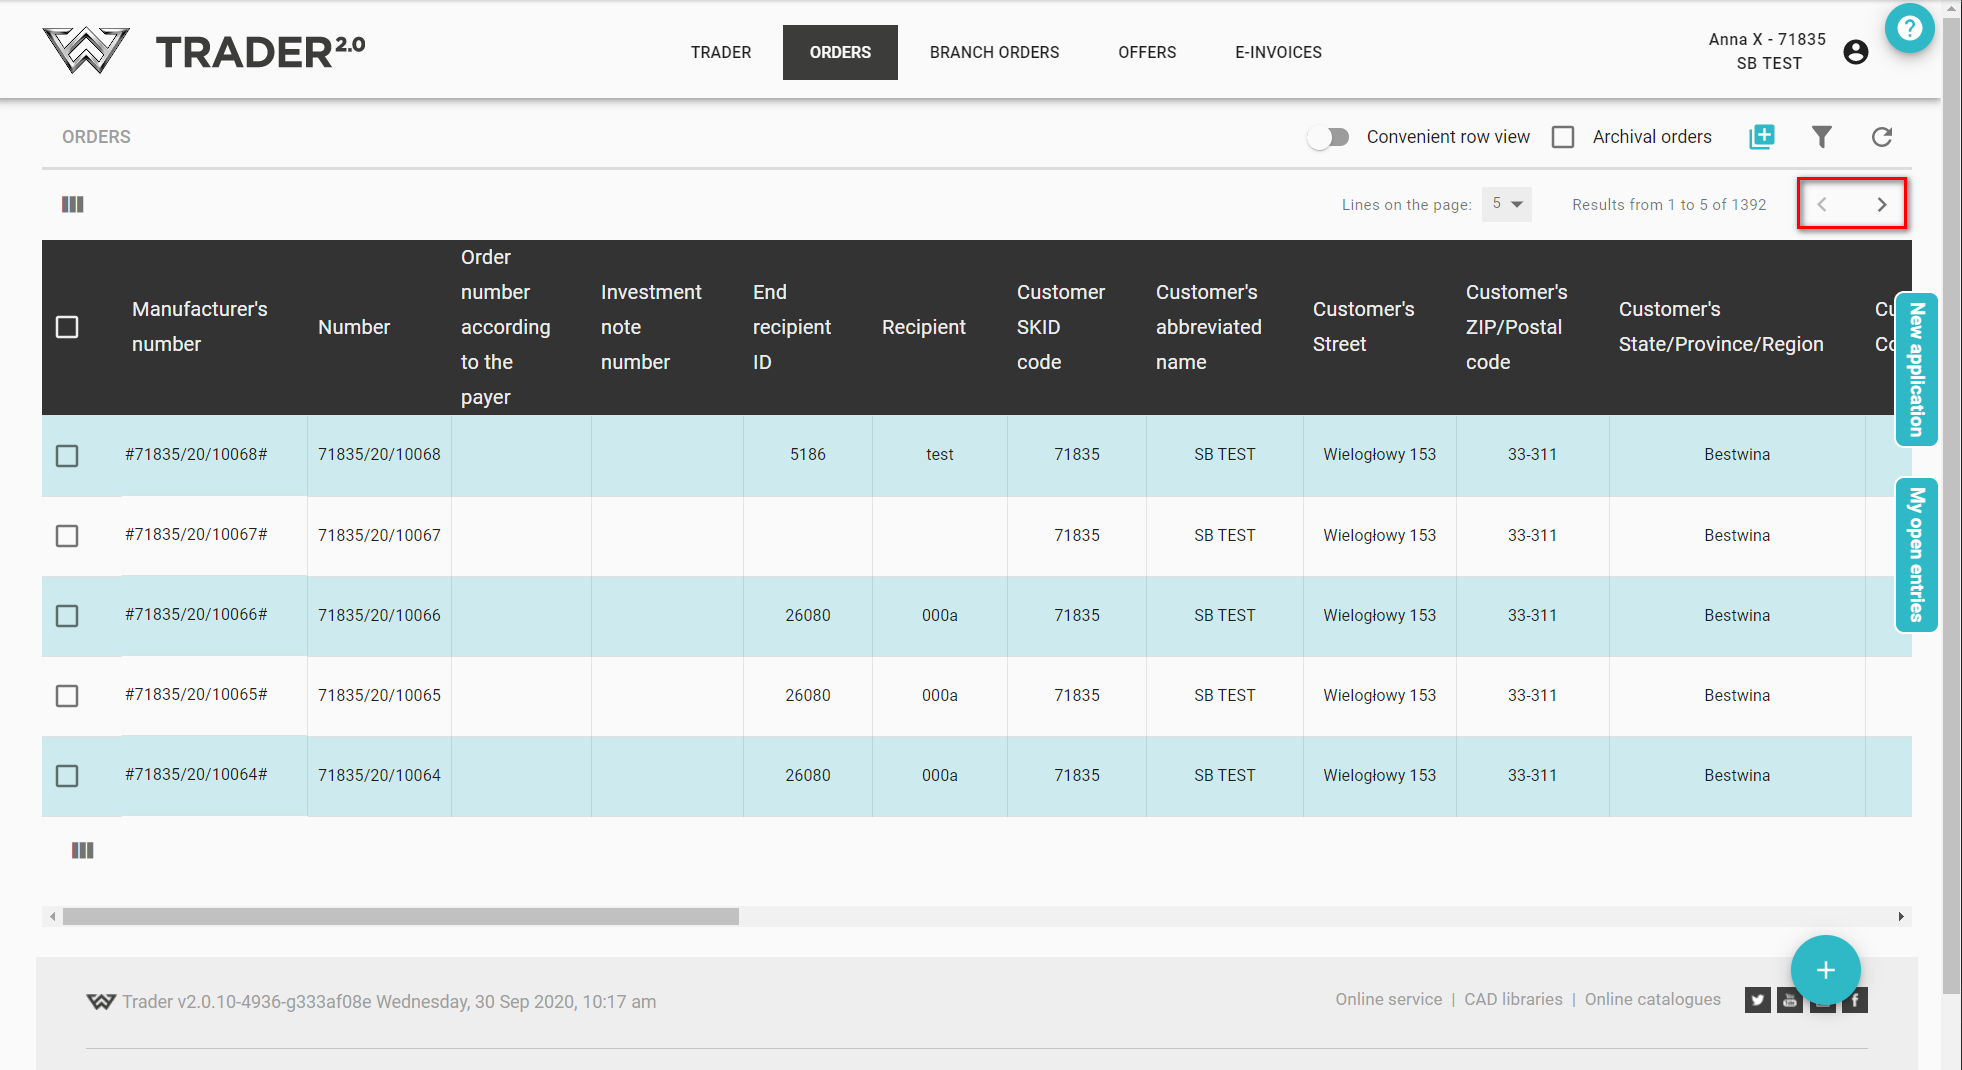Click the horizontal table scrollbar thumb

tap(400, 916)
